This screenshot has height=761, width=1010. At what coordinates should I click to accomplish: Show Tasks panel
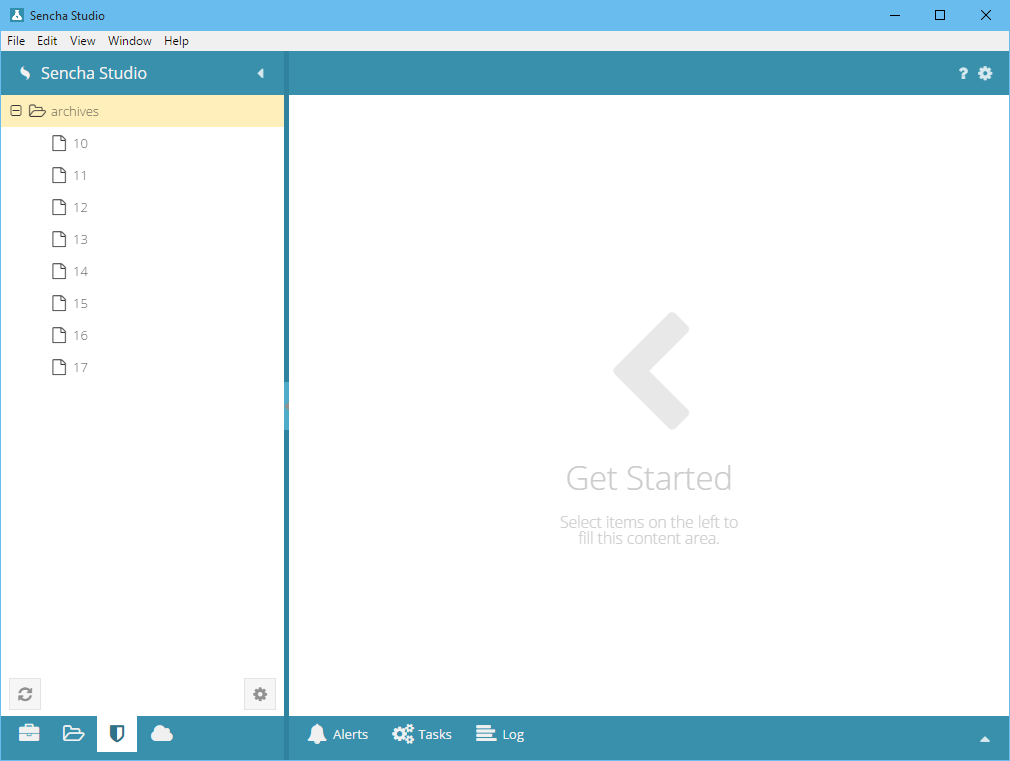click(422, 734)
